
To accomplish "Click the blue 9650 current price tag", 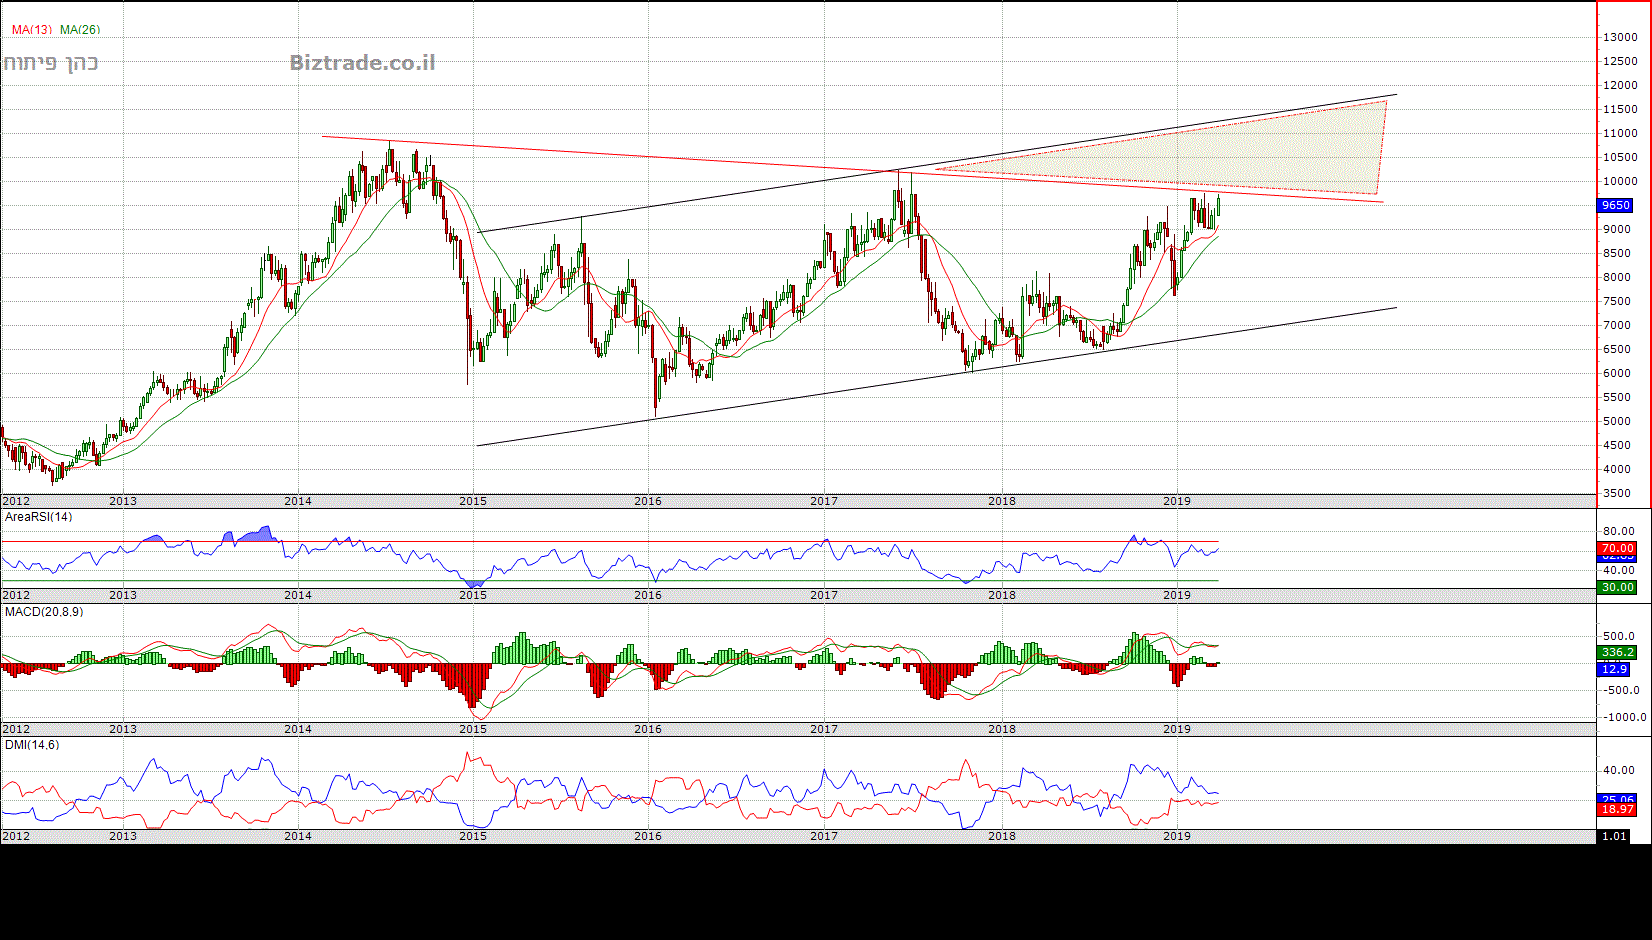I will click(x=1616, y=205).
